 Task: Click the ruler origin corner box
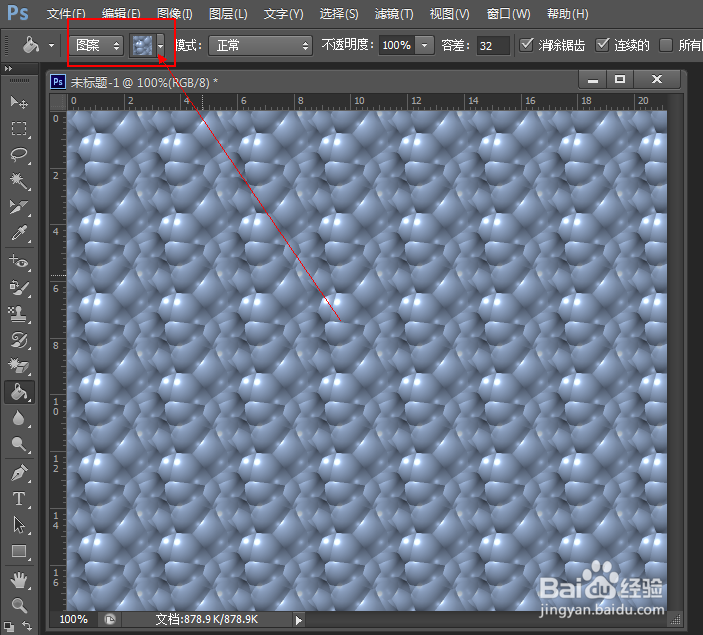coord(58,103)
